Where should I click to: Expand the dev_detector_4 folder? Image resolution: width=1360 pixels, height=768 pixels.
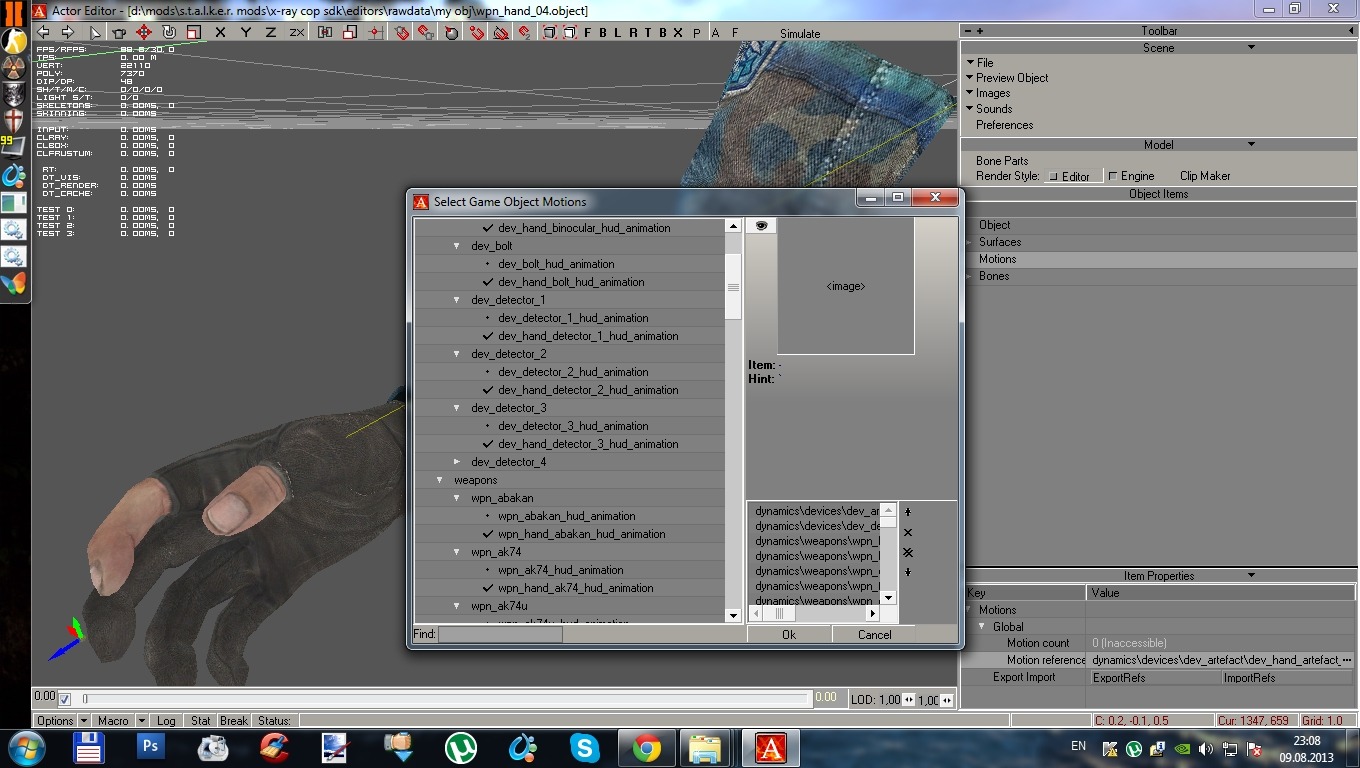(457, 462)
